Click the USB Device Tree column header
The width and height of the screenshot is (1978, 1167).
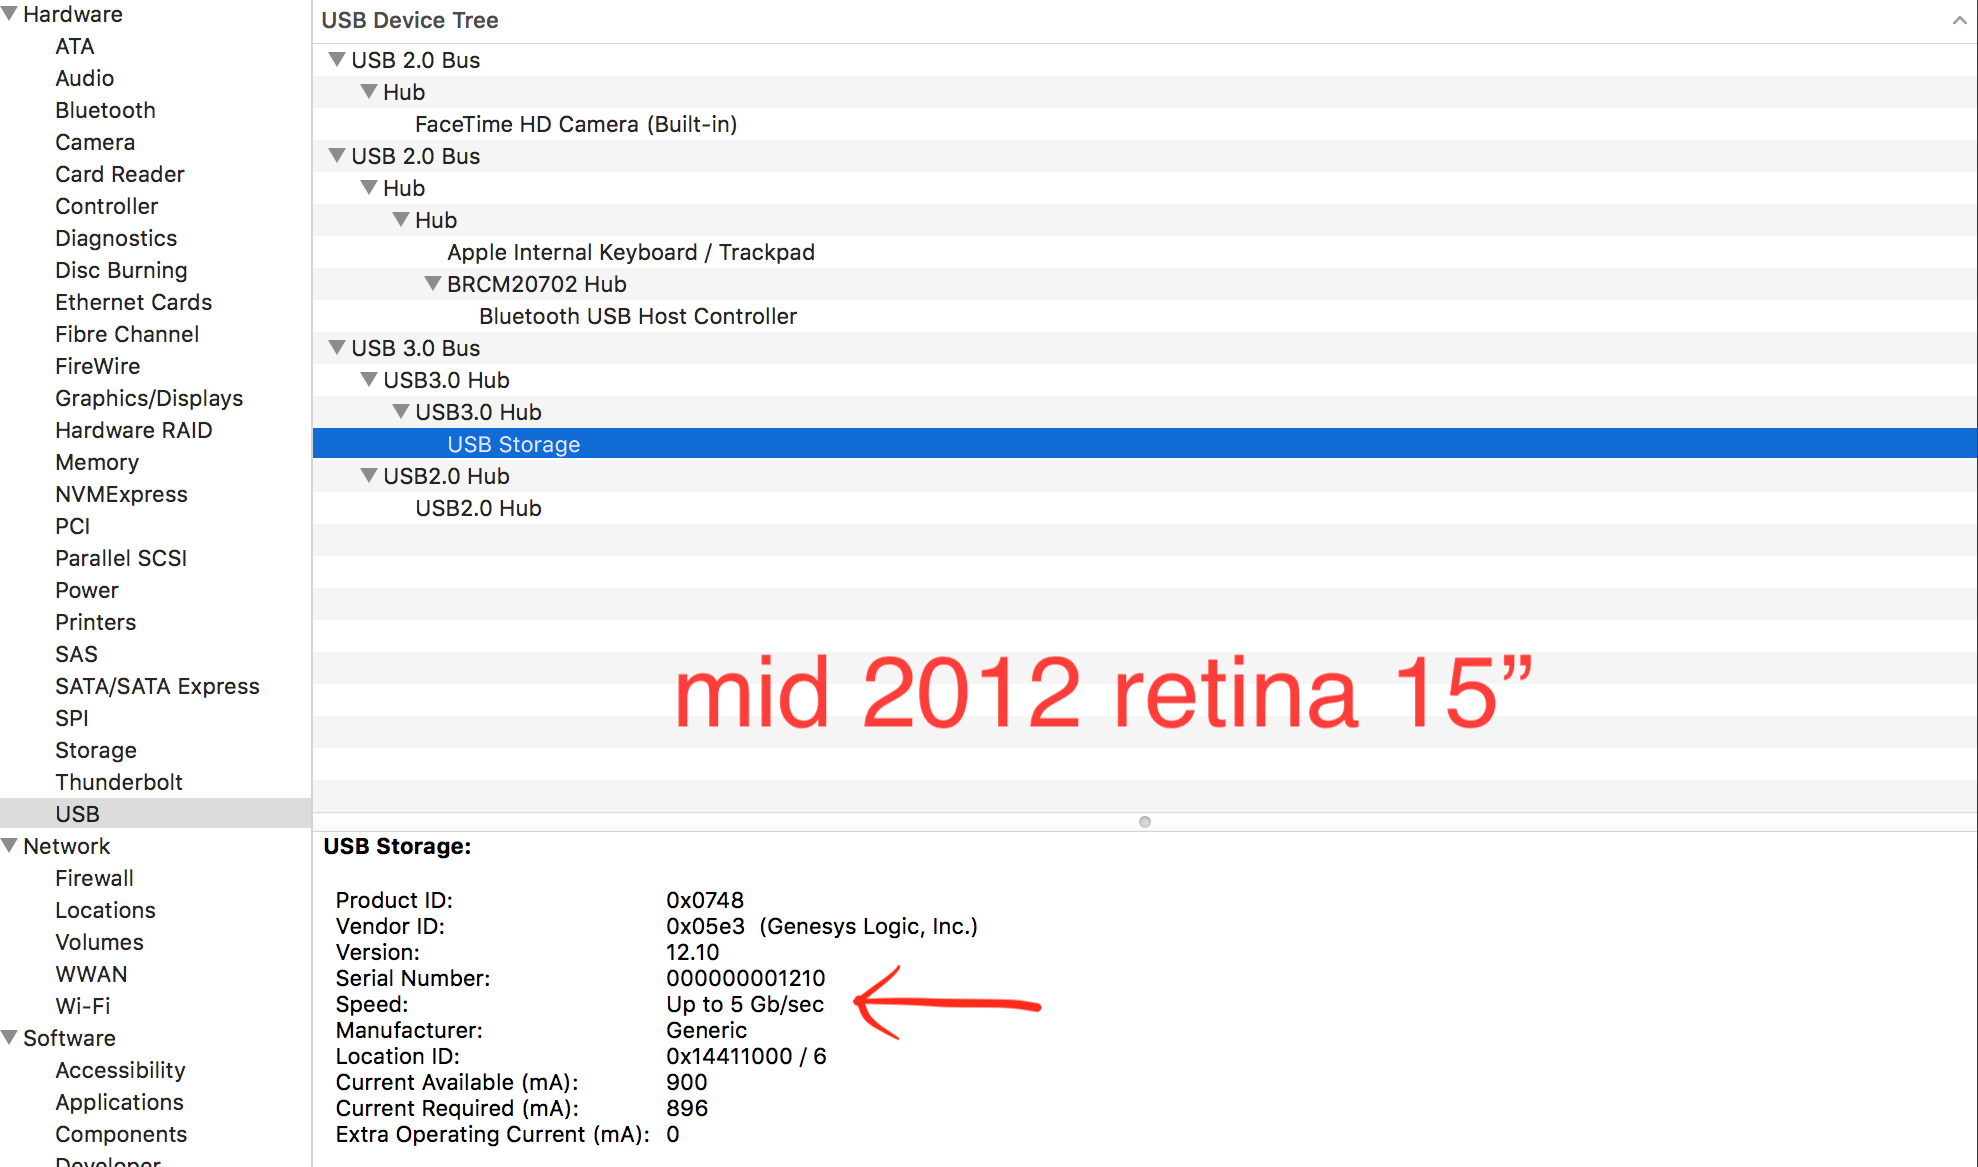tap(410, 20)
